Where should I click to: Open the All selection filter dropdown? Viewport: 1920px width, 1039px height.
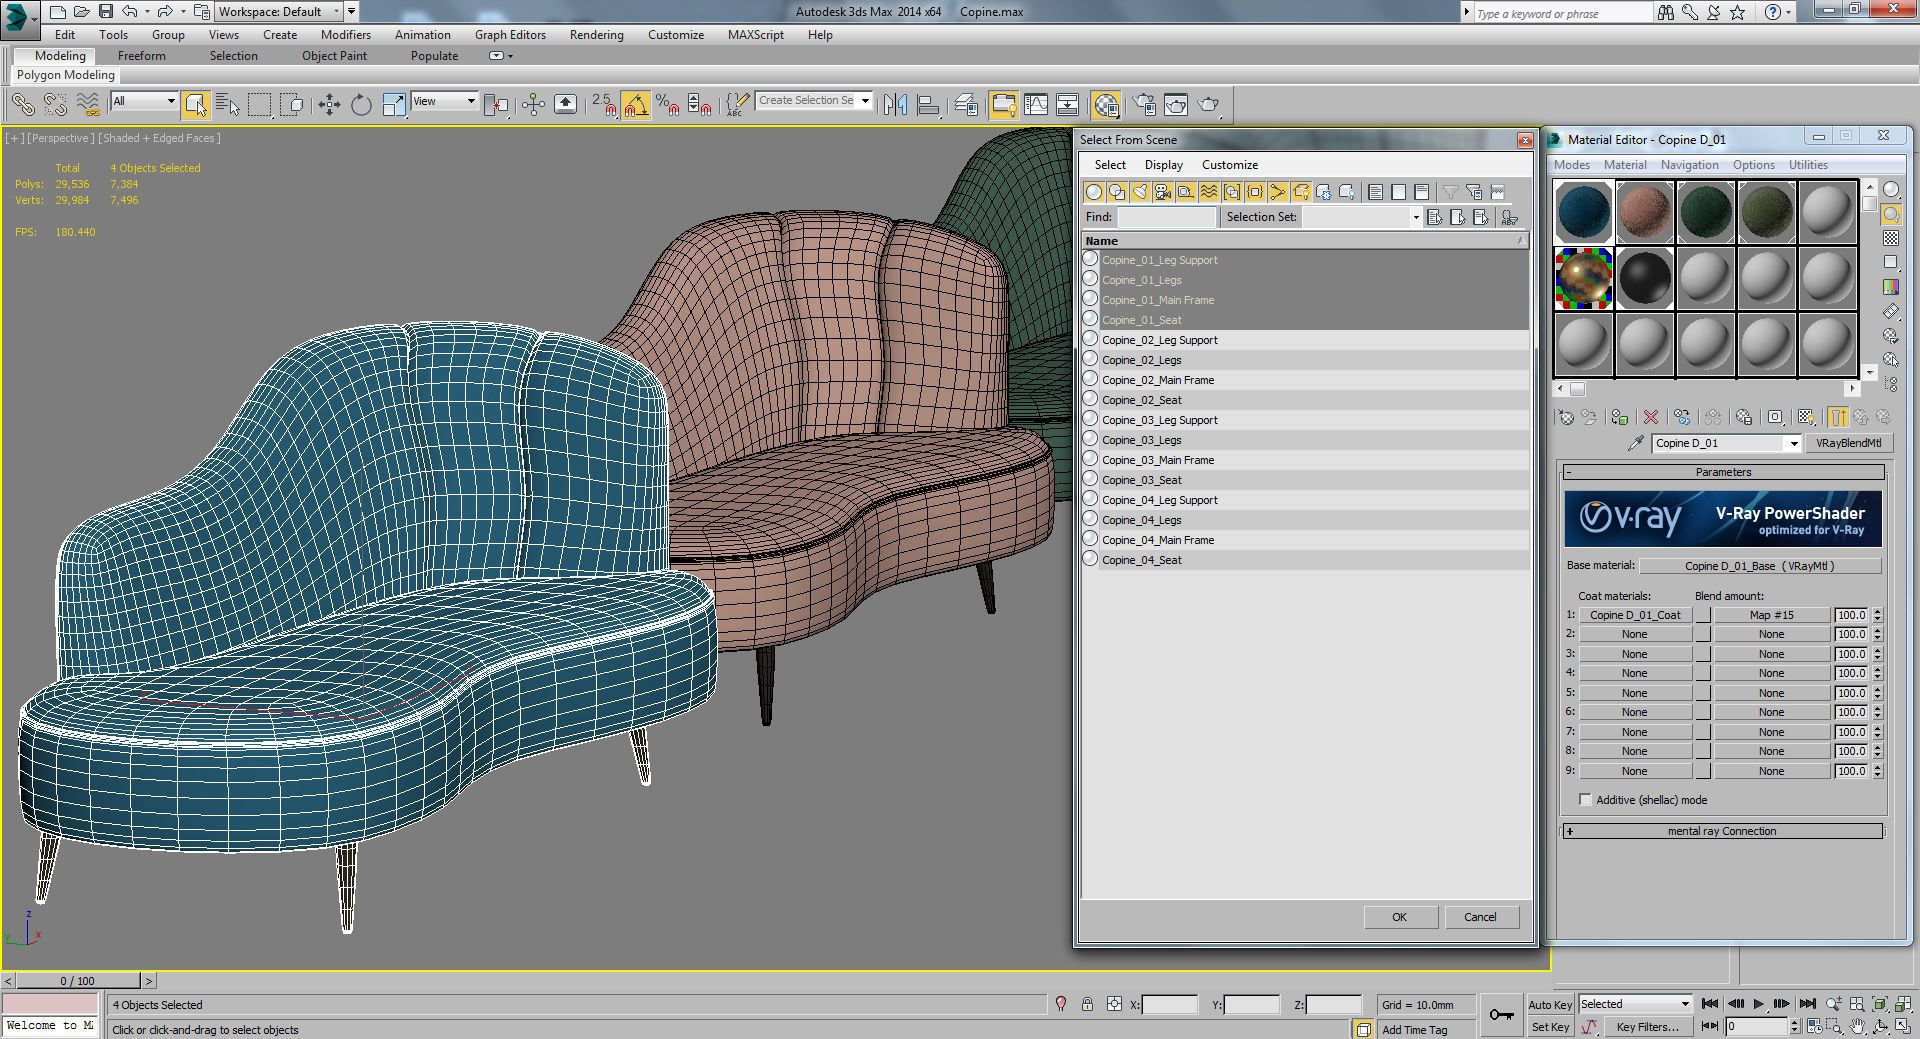(x=144, y=101)
